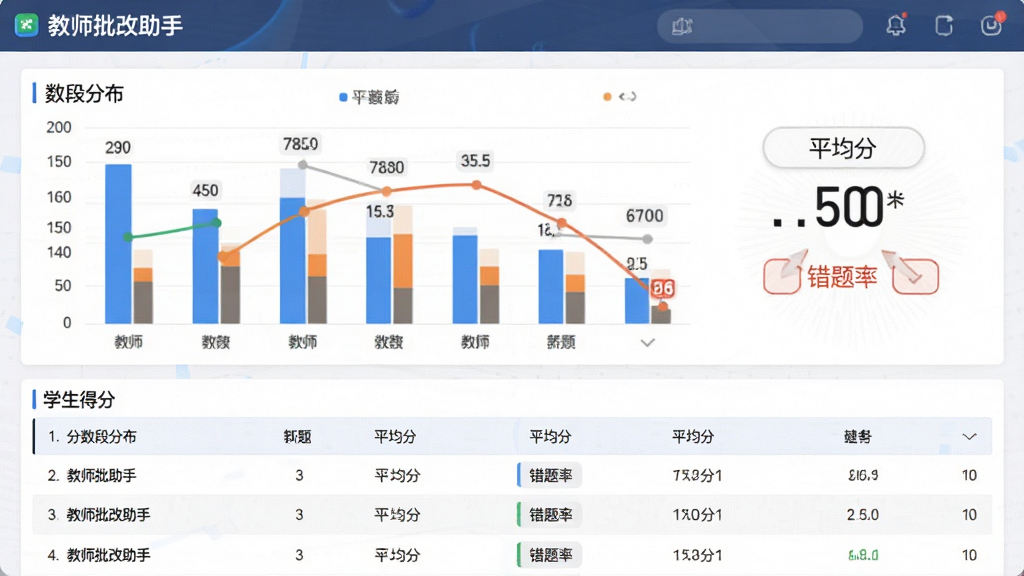Image resolution: width=1024 pixels, height=576 pixels.
Task: Click the 450 label on the chart
Action: 205,190
